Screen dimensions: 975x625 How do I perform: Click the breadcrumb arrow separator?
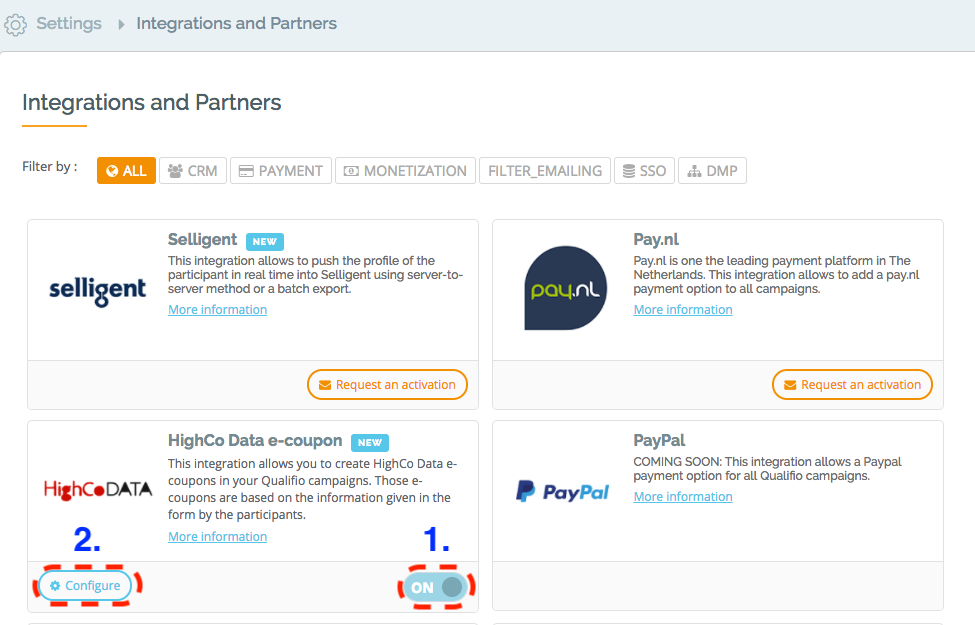[x=120, y=24]
